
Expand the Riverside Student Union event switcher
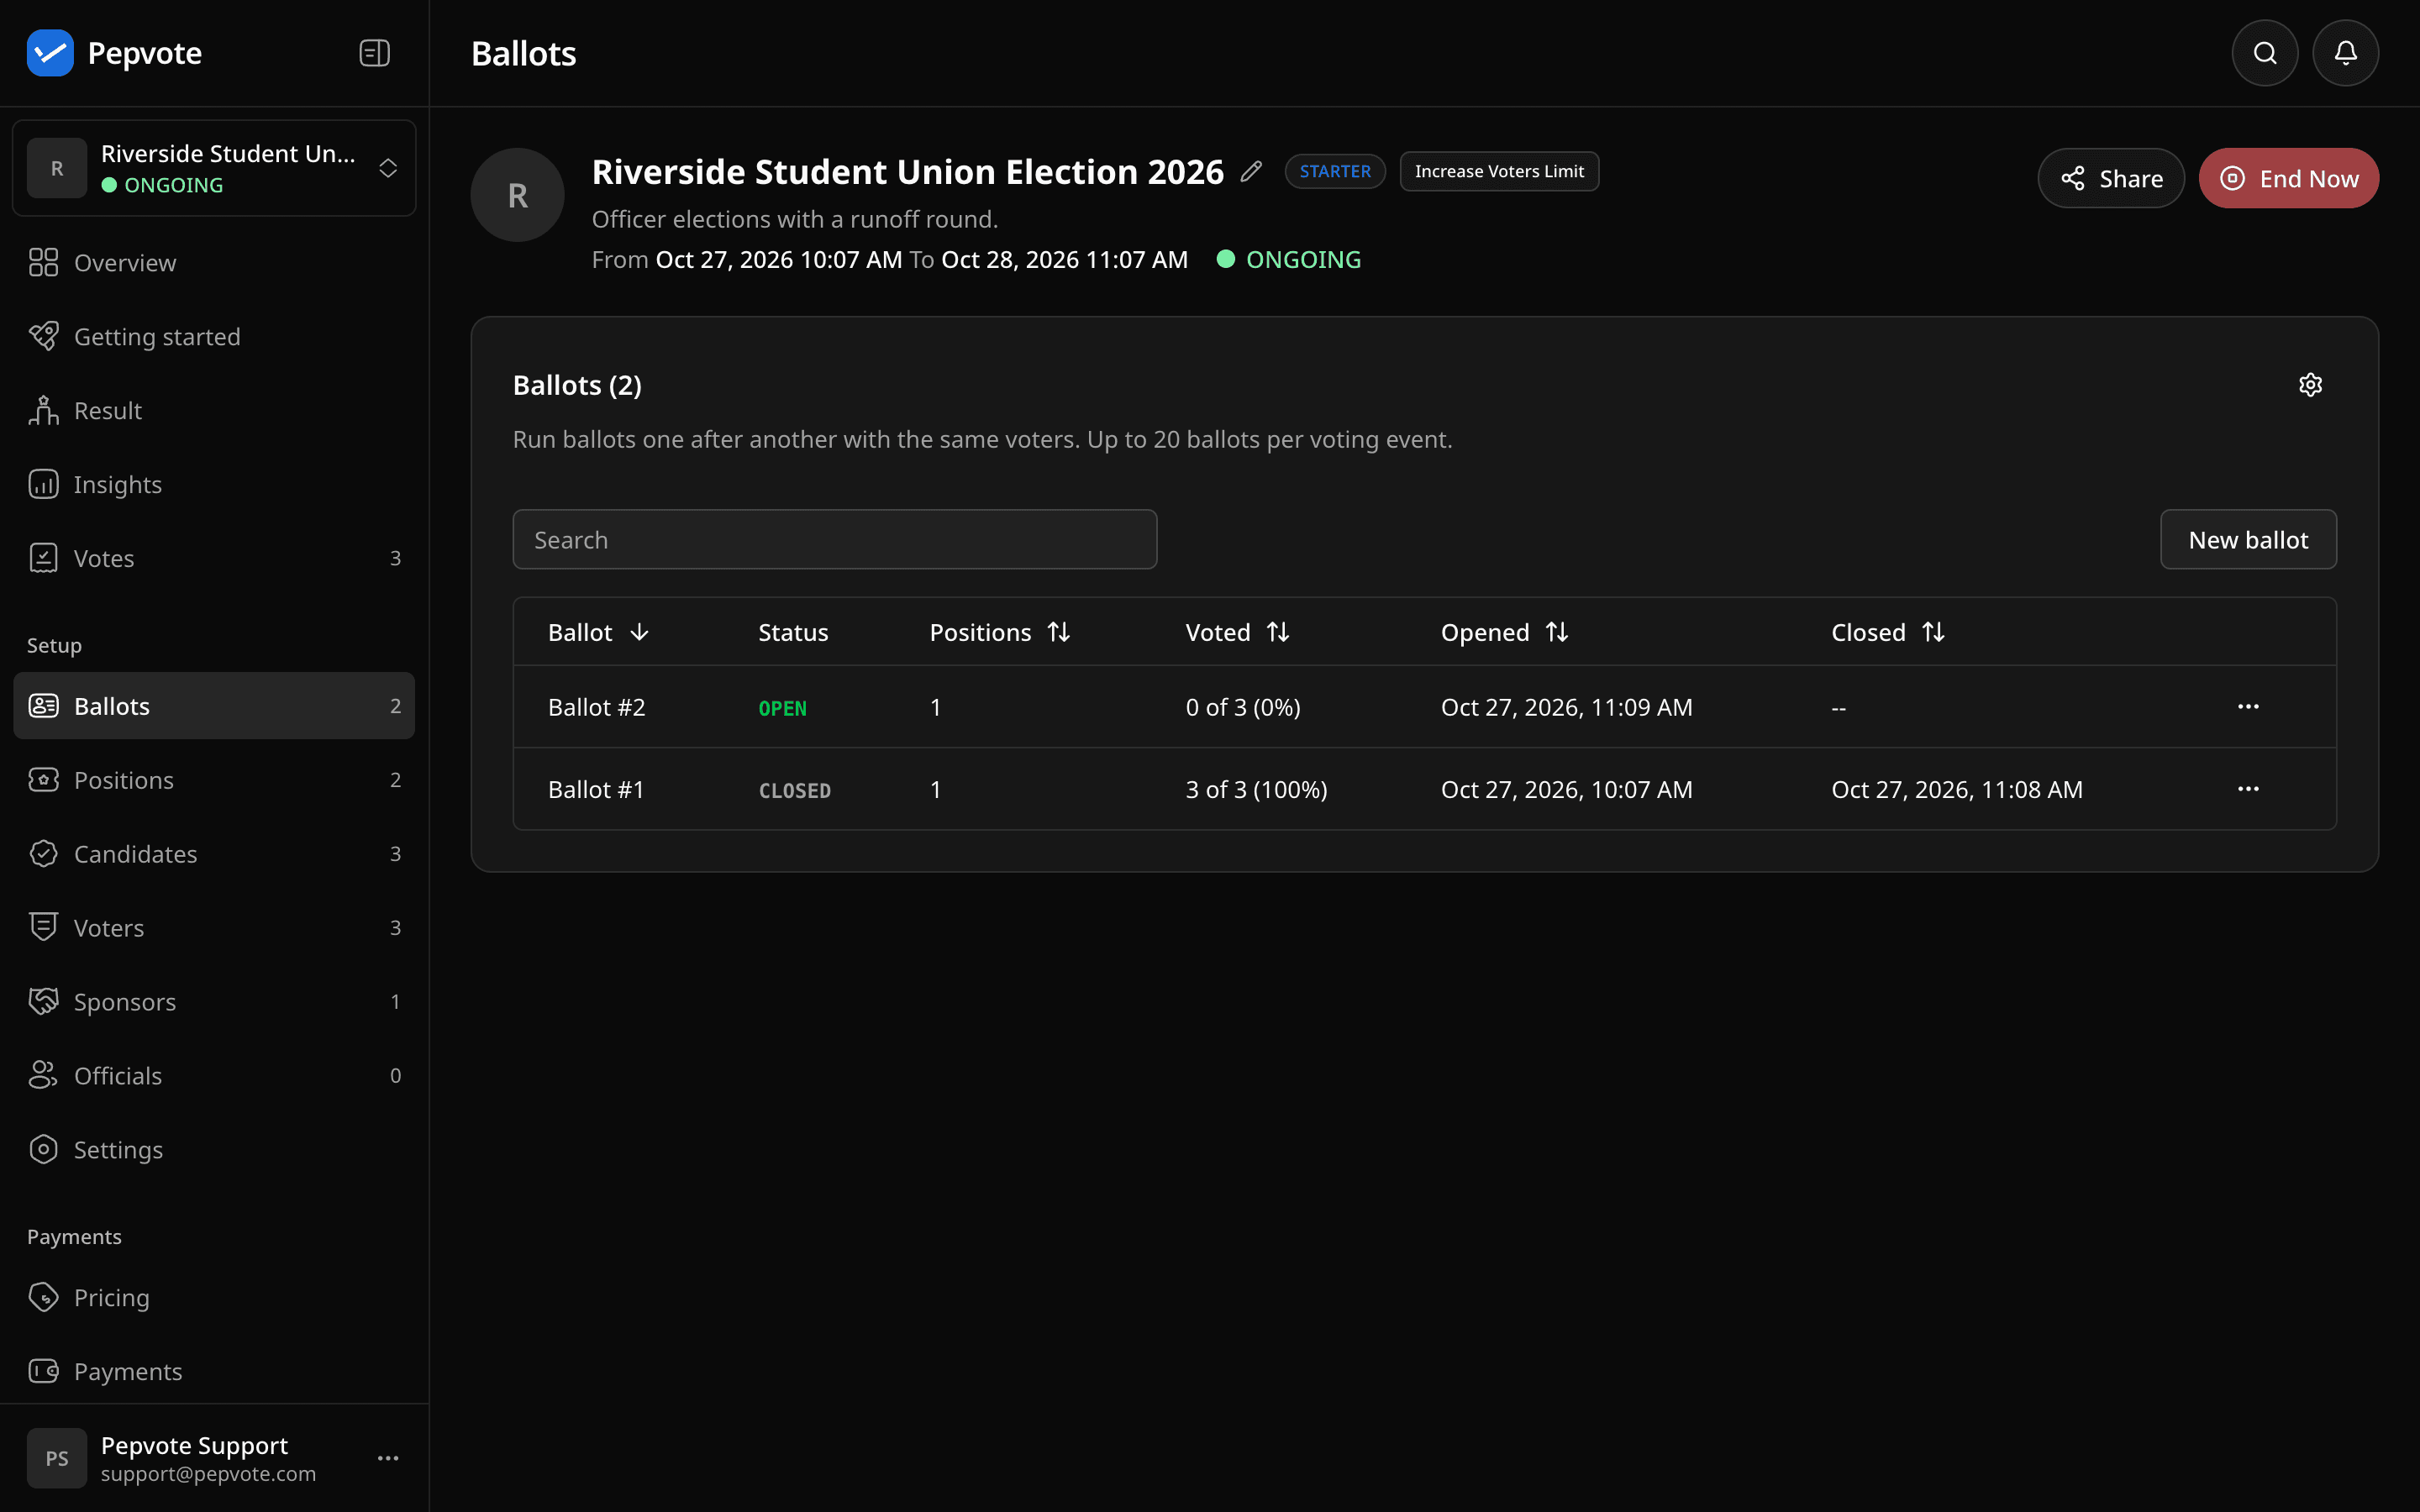point(214,168)
